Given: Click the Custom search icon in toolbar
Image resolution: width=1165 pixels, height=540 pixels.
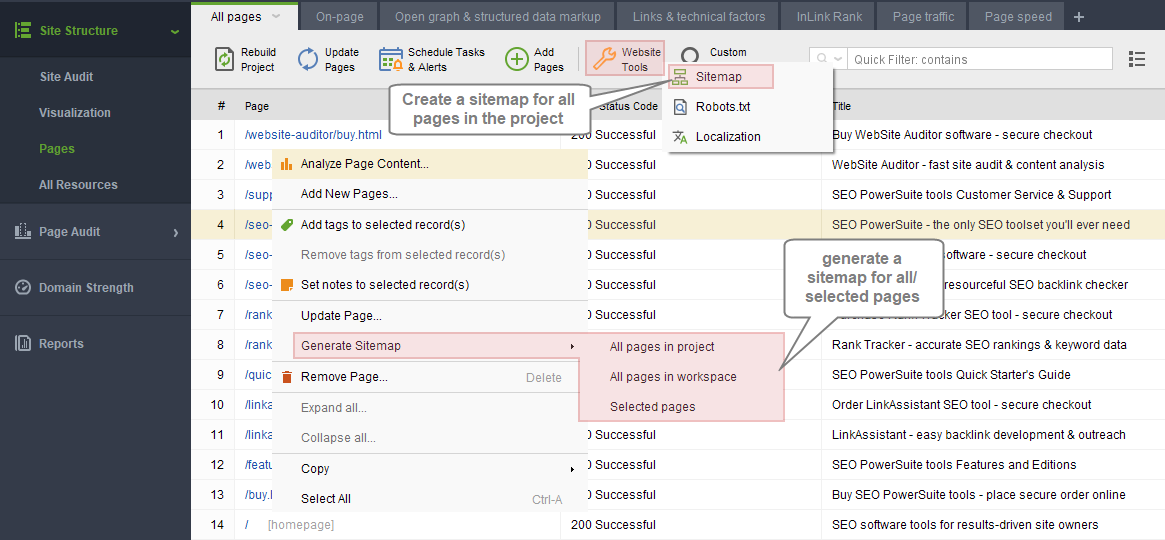Looking at the screenshot, I should tap(690, 55).
